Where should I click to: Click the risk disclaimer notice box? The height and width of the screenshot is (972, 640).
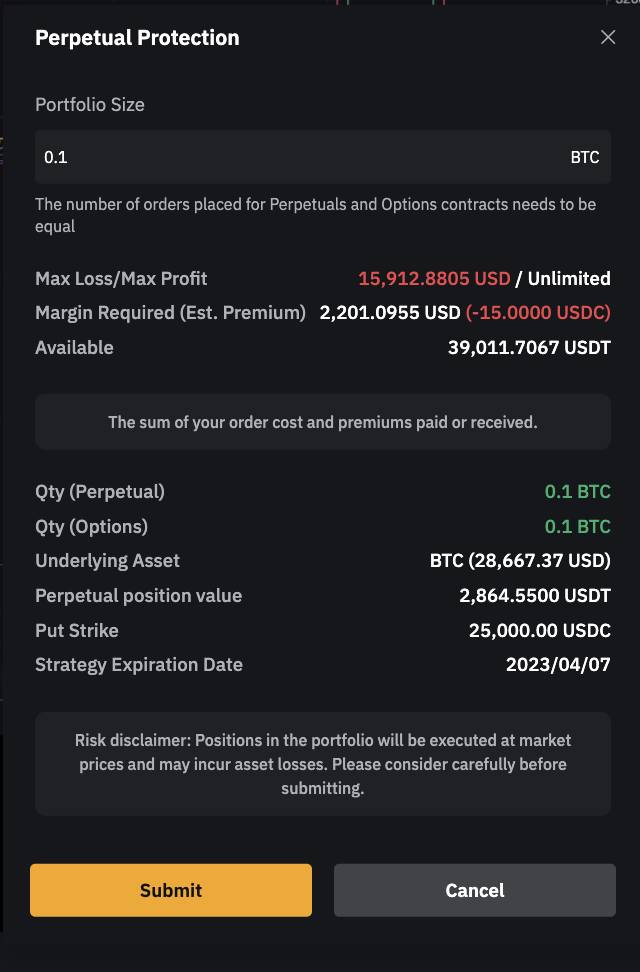(323, 764)
